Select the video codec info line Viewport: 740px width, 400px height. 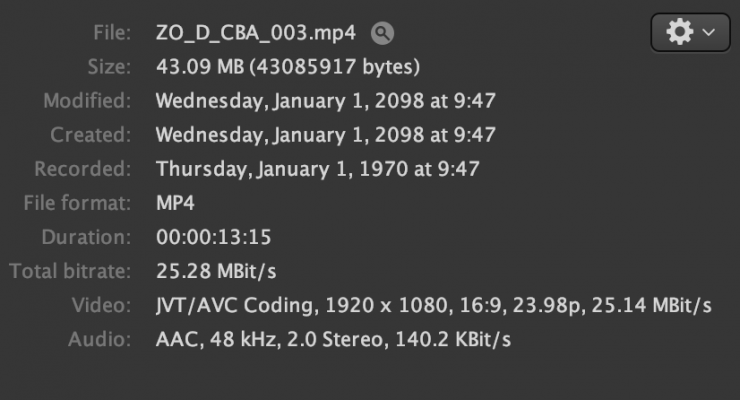coord(433,305)
